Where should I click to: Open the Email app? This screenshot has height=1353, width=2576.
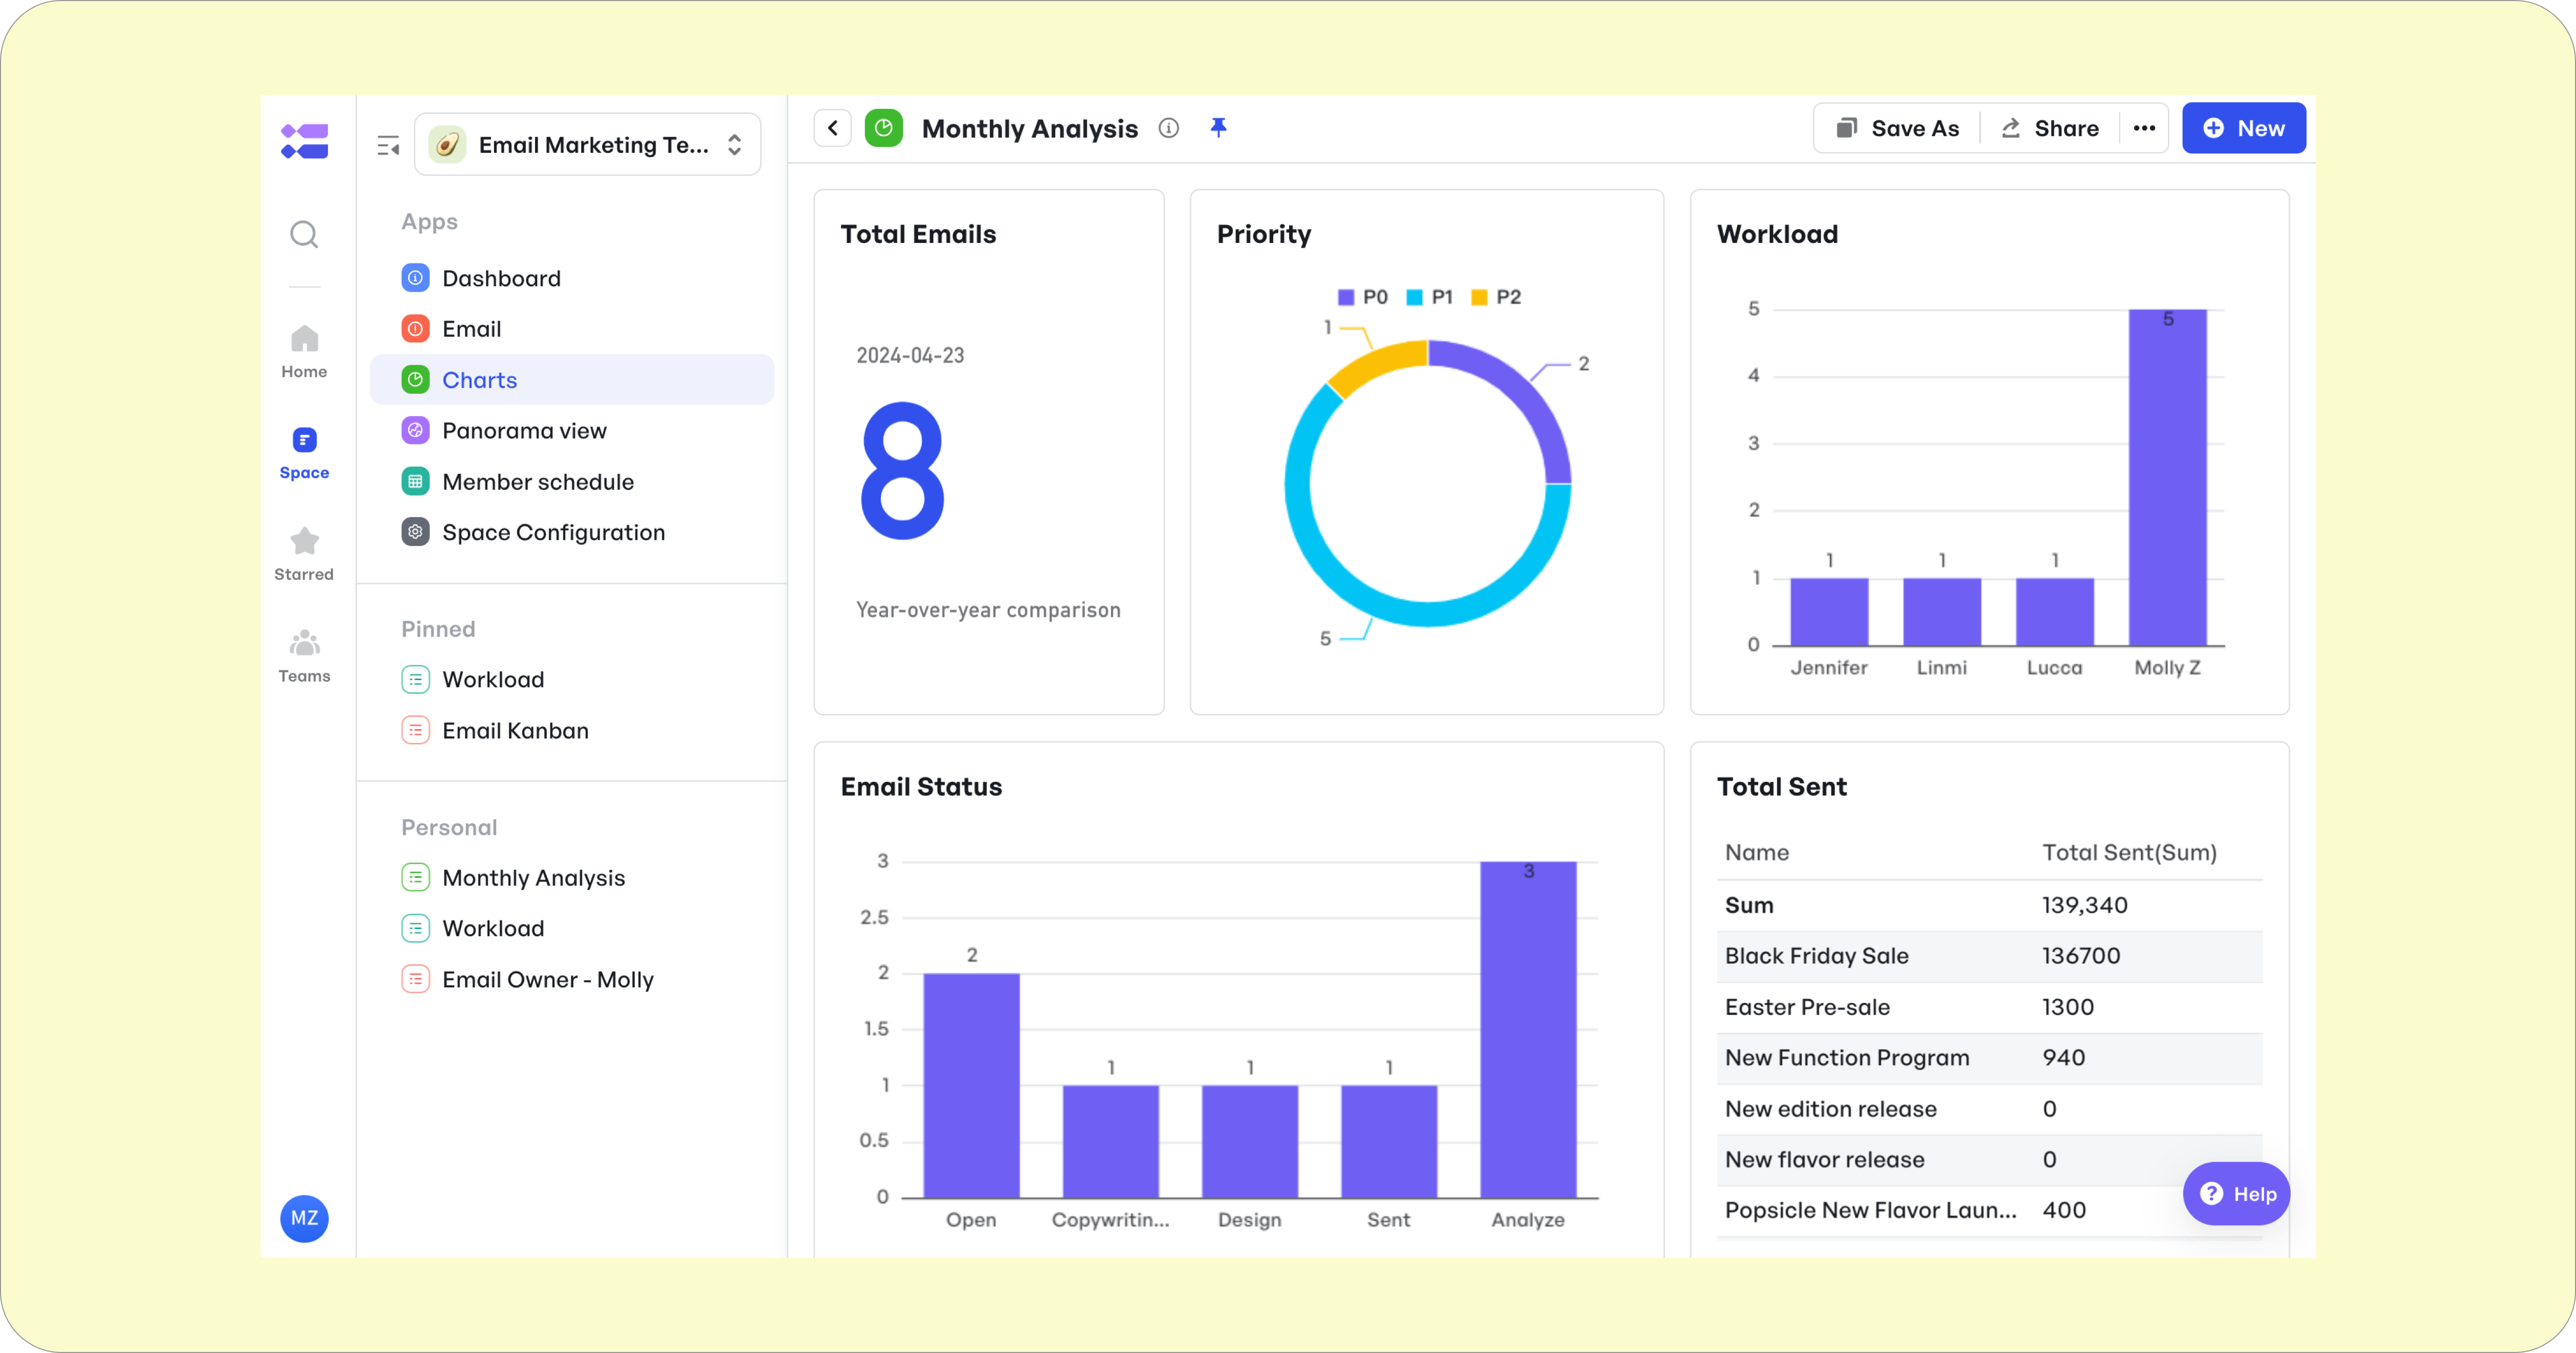pos(572,329)
